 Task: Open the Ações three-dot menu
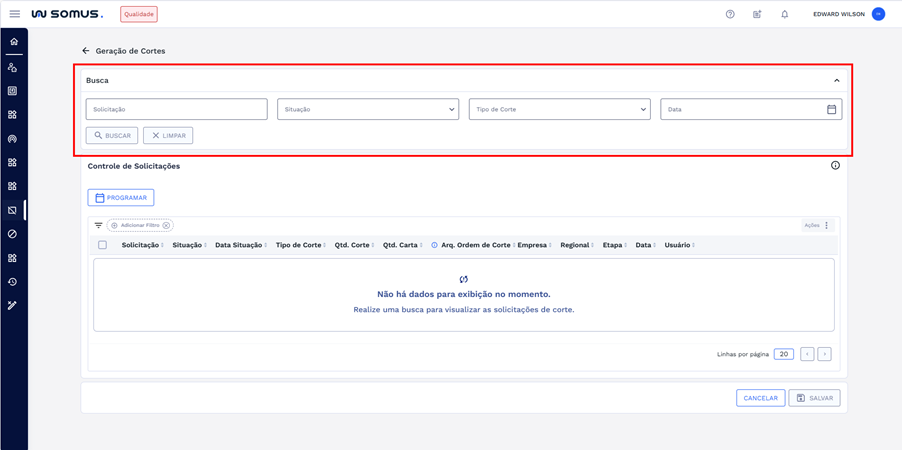(827, 226)
